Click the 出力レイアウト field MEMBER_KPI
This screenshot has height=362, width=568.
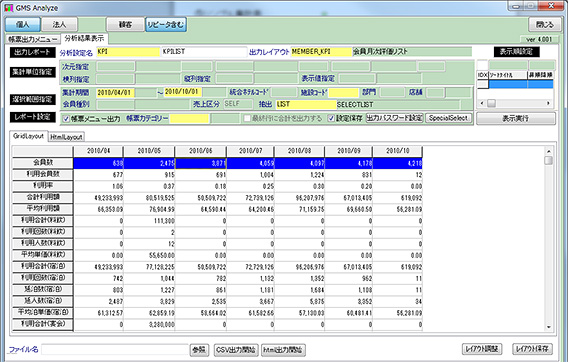(321, 52)
